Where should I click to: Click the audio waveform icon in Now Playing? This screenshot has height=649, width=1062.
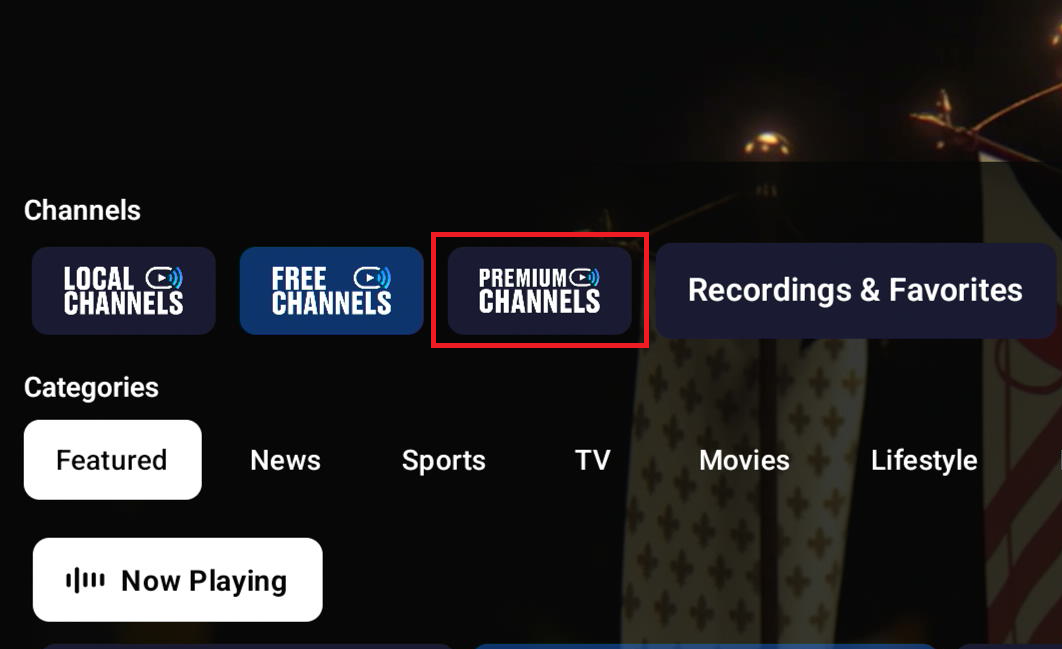85,581
